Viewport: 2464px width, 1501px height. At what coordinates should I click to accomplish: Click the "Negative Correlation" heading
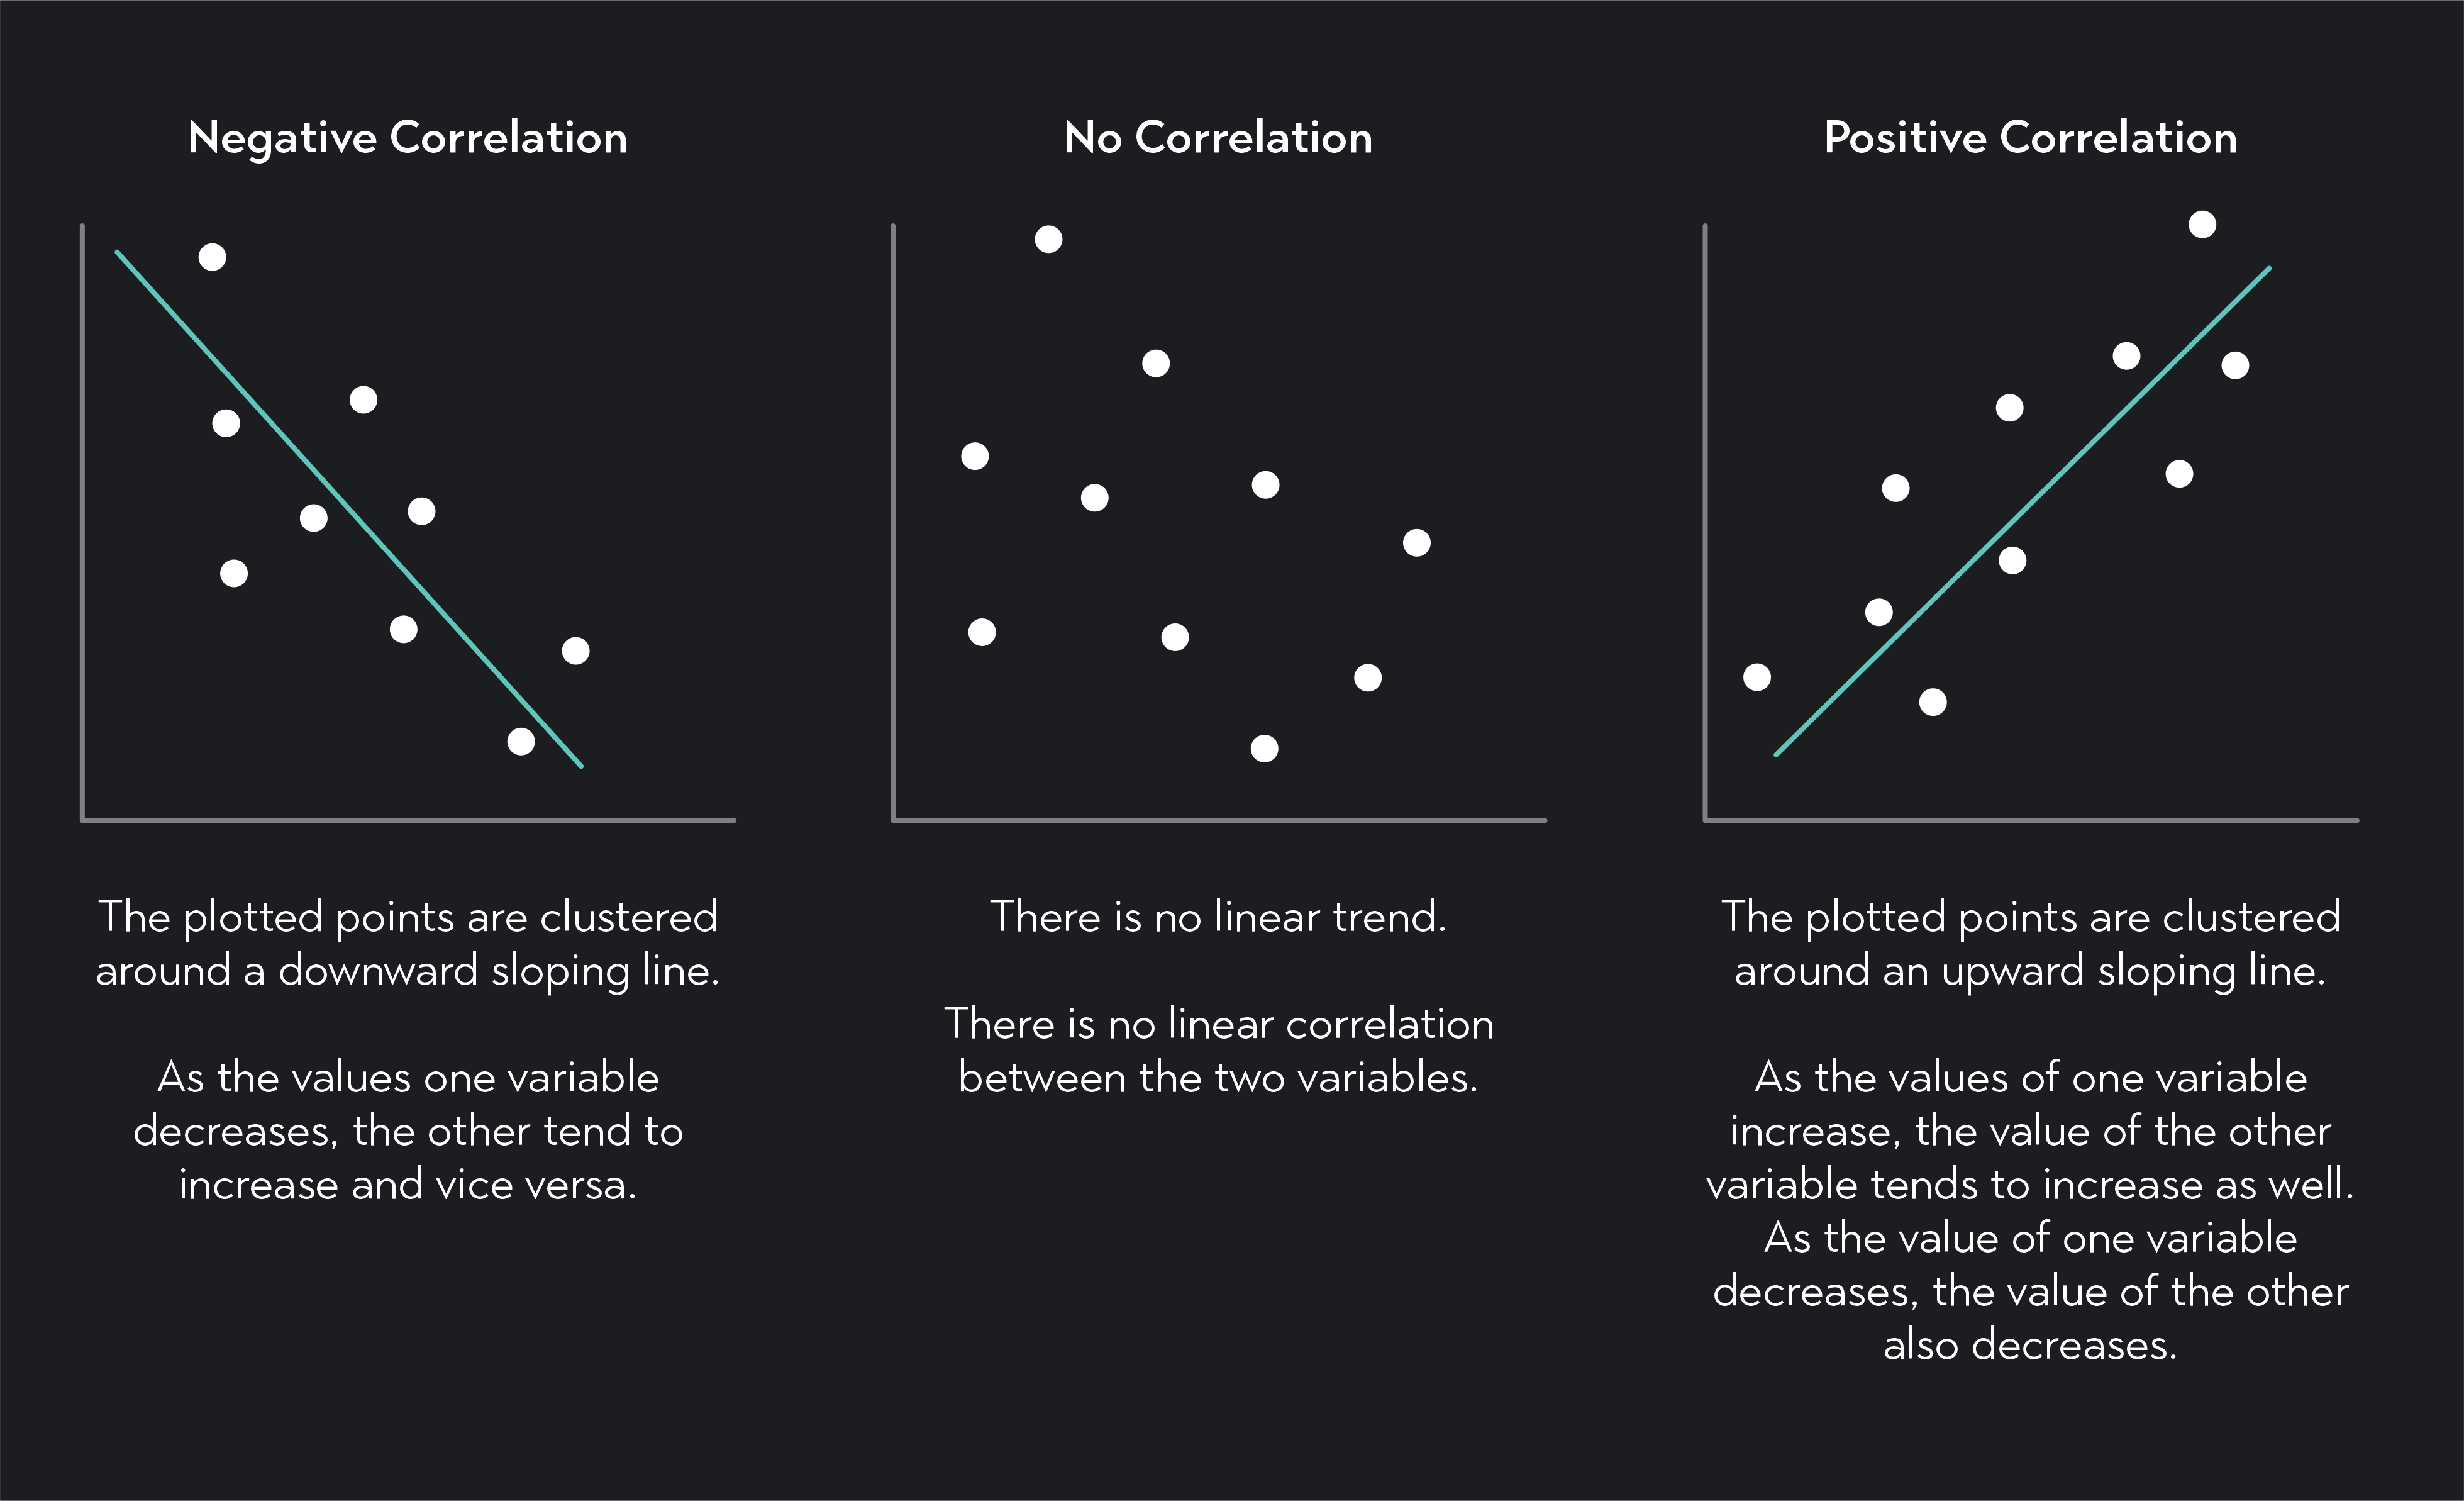(407, 137)
